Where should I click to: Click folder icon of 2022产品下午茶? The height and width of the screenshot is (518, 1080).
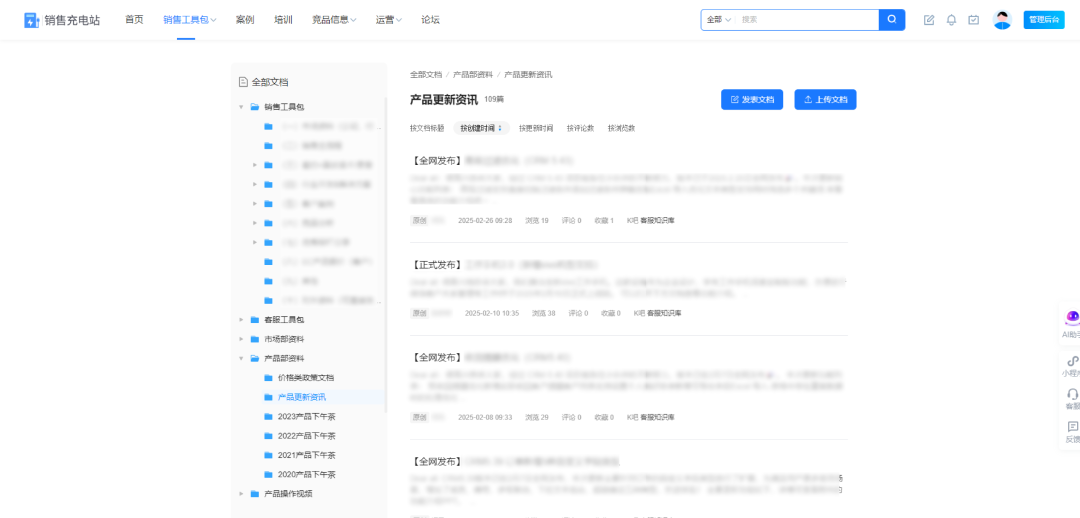click(268, 436)
